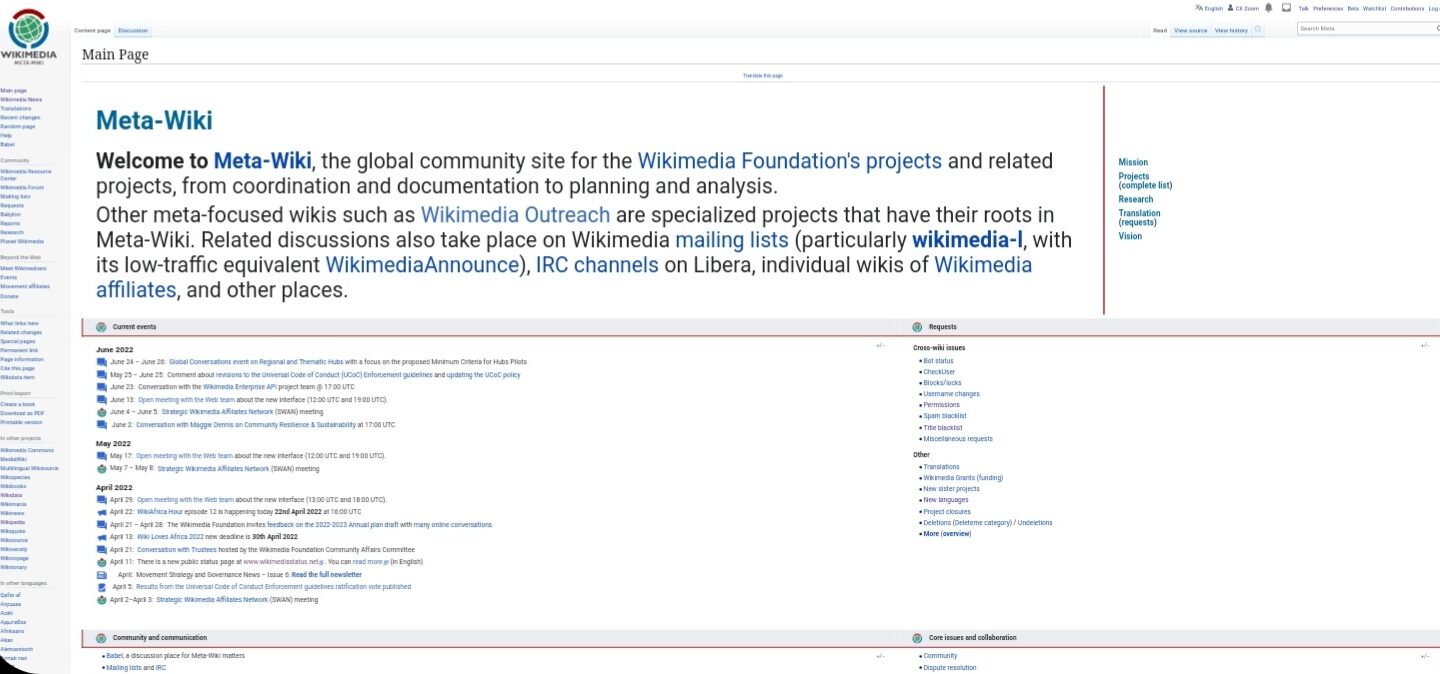The height and width of the screenshot is (674, 1440).
Task: Open the notices tray icon
Action: (x=1286, y=8)
